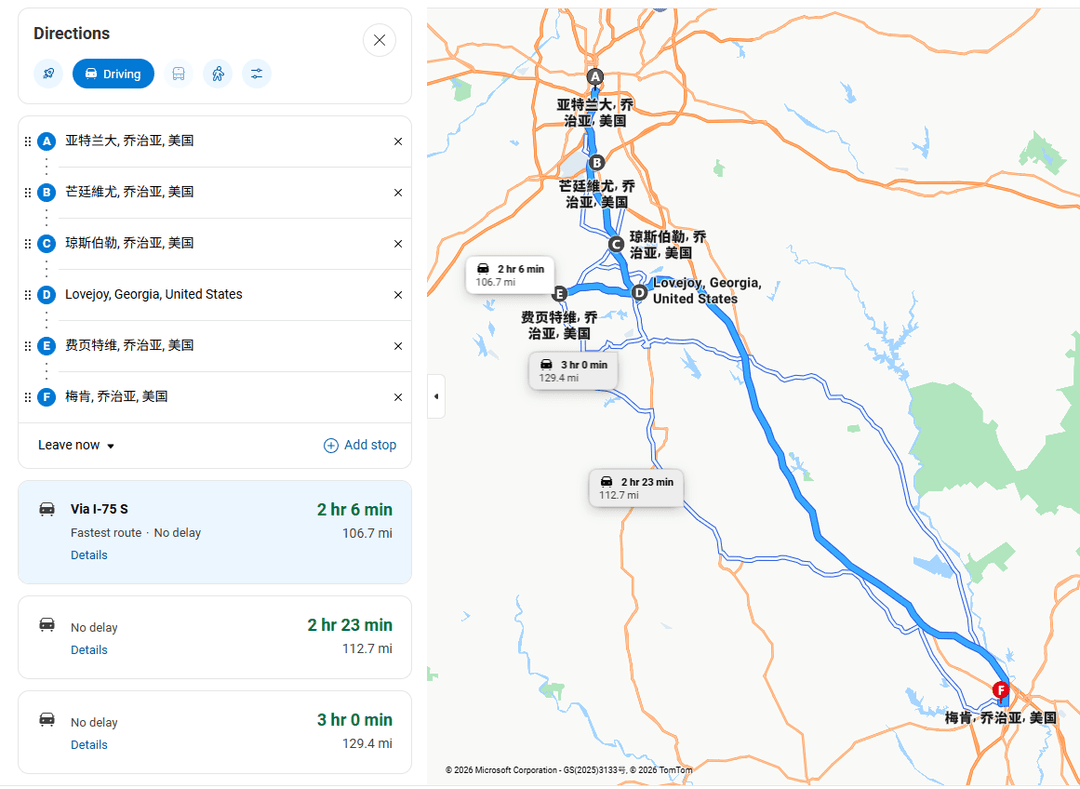Viewport: 1080px width, 789px height.
Task: Remove stop B 芒廷维尤
Action: pos(398,193)
